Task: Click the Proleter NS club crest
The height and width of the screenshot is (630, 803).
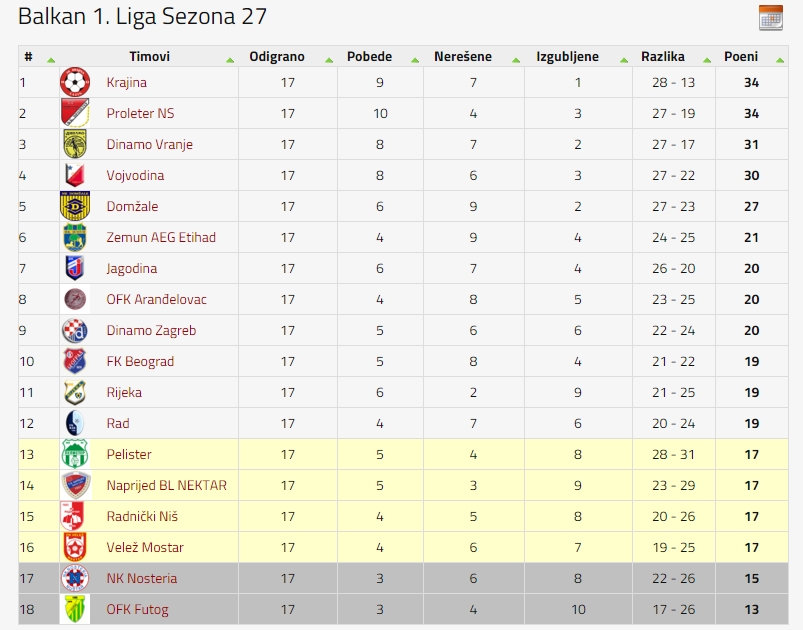Action: point(75,113)
